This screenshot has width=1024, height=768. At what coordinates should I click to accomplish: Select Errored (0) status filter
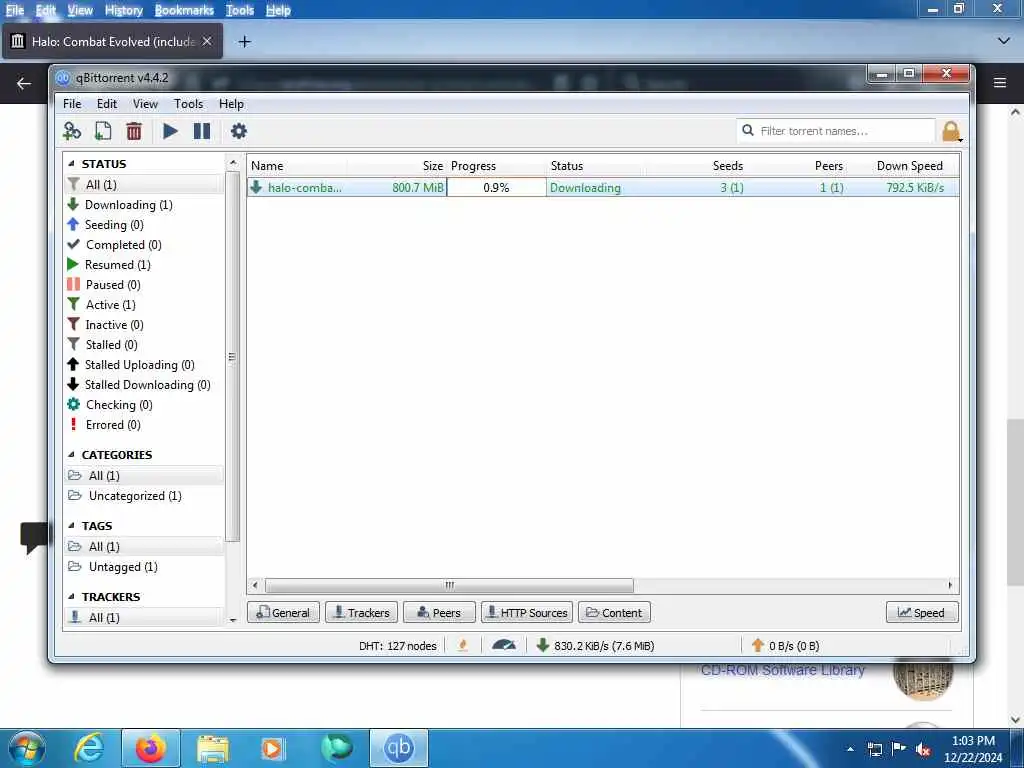(113, 425)
